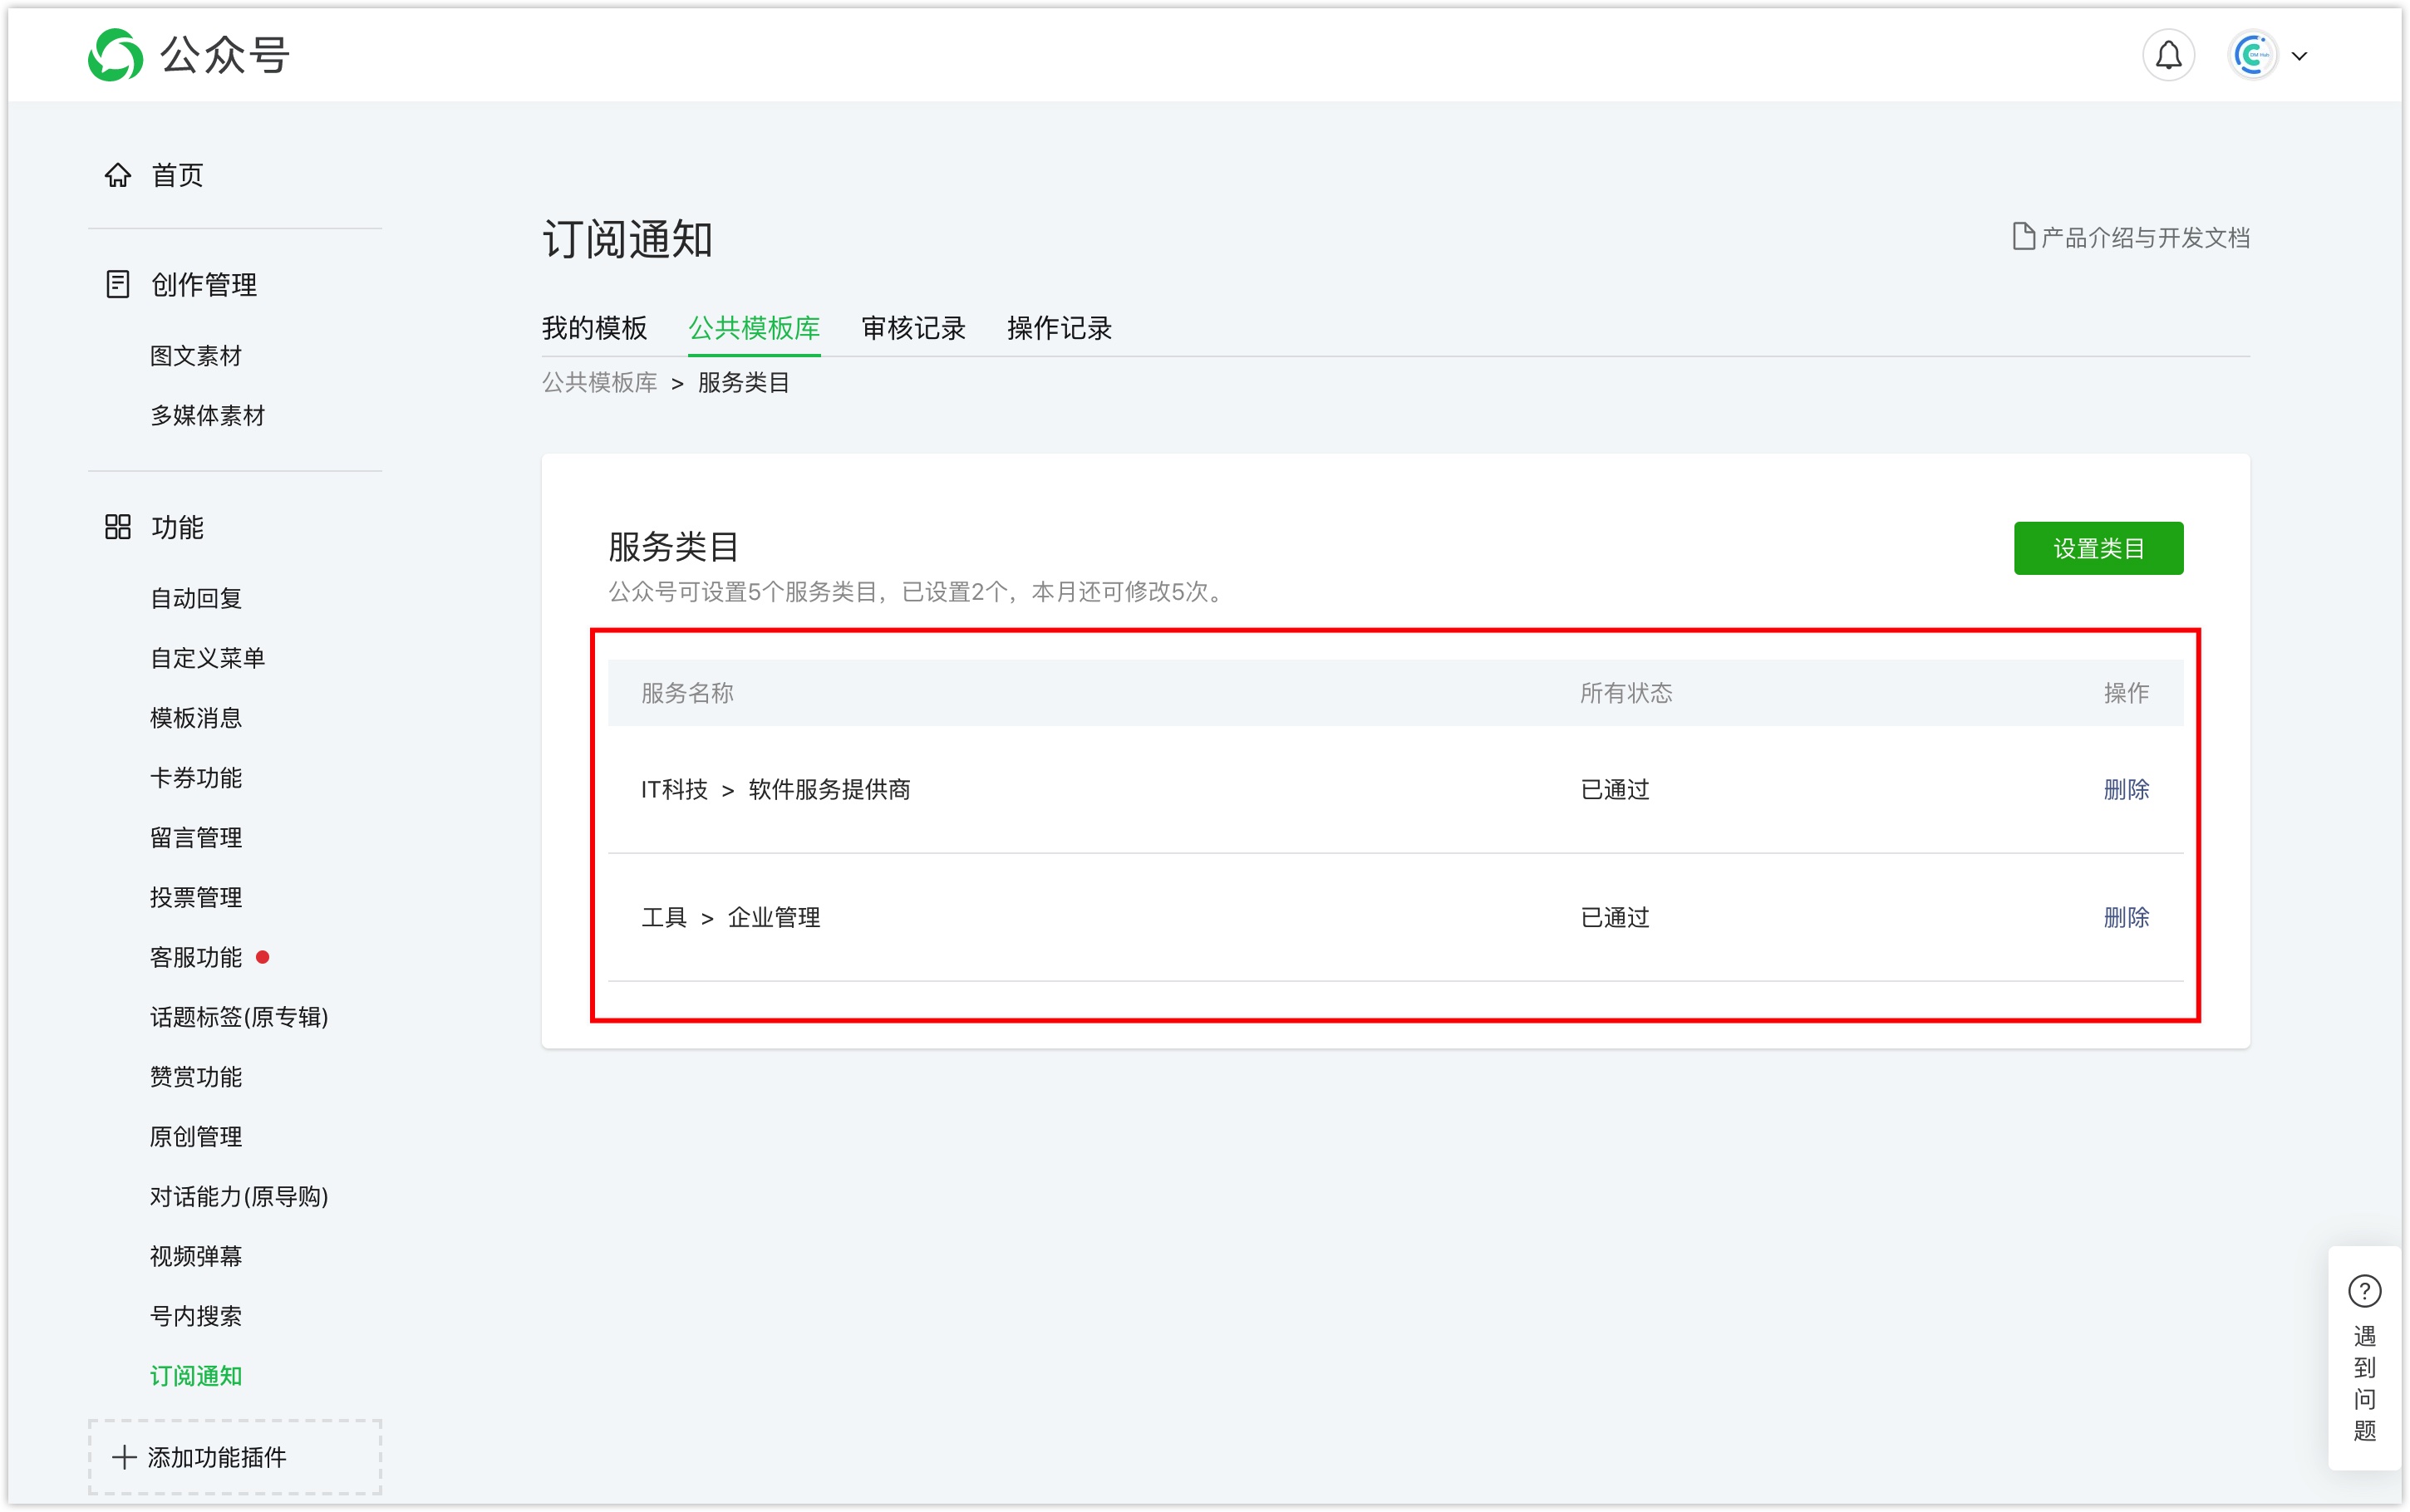Click the account avatar icon

coord(2252,55)
